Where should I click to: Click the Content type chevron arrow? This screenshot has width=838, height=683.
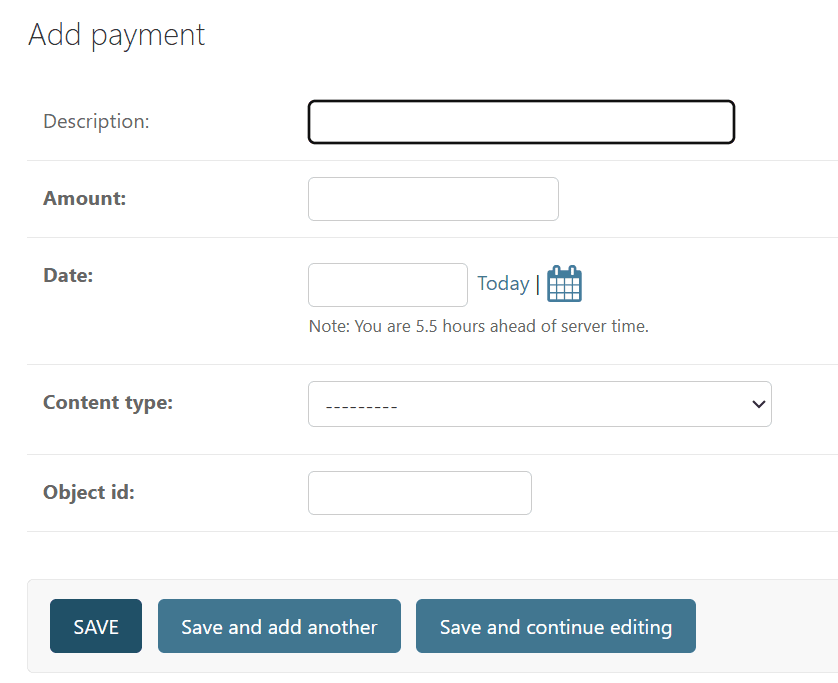[x=759, y=404]
